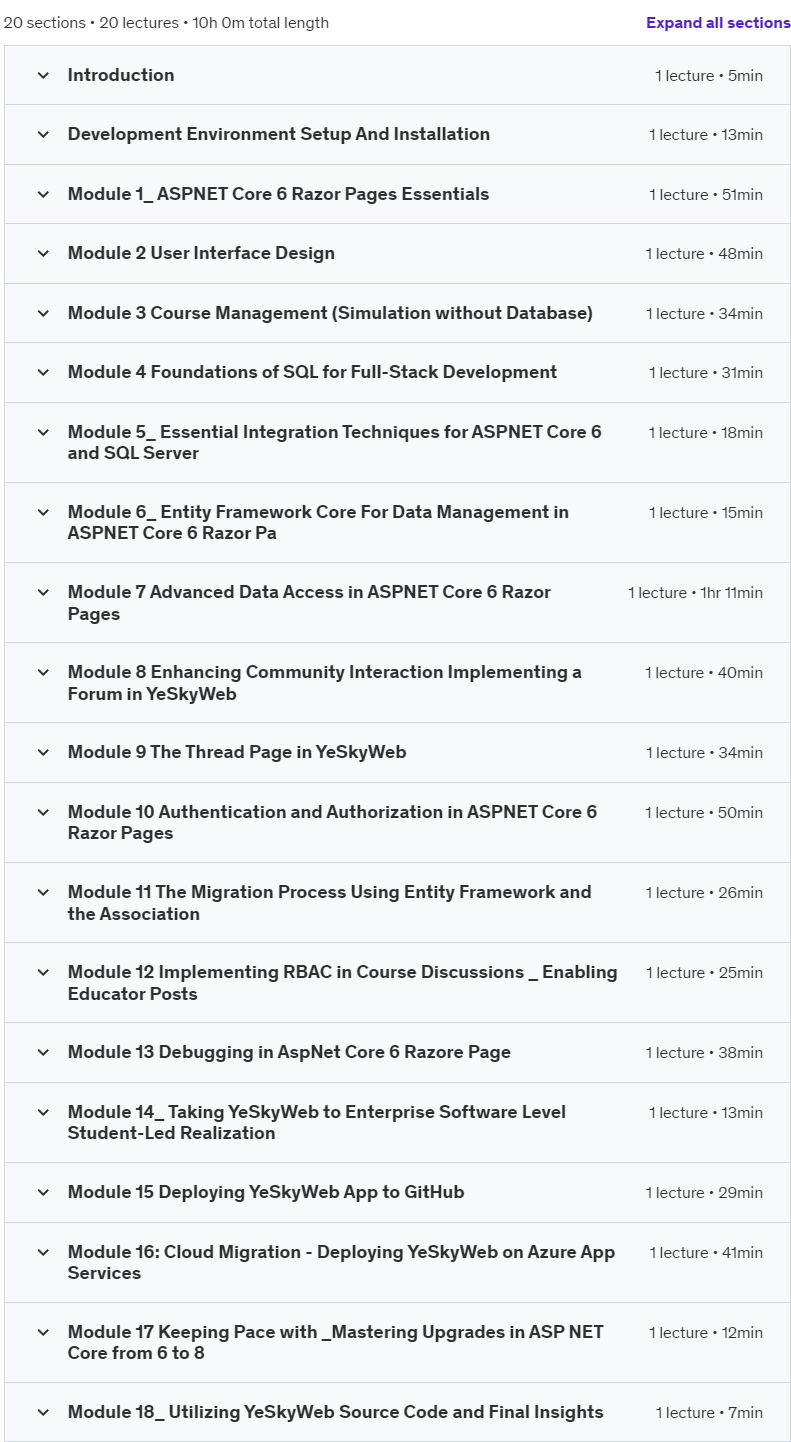Expand Module 7 Advanced Data Access chevron
The image size is (791, 1442).
click(x=43, y=592)
